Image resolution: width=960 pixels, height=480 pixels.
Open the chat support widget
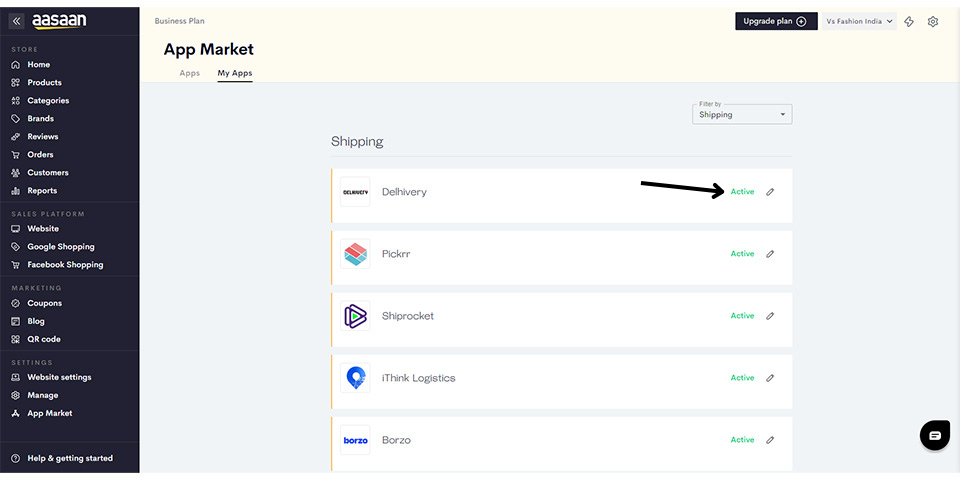click(935, 435)
